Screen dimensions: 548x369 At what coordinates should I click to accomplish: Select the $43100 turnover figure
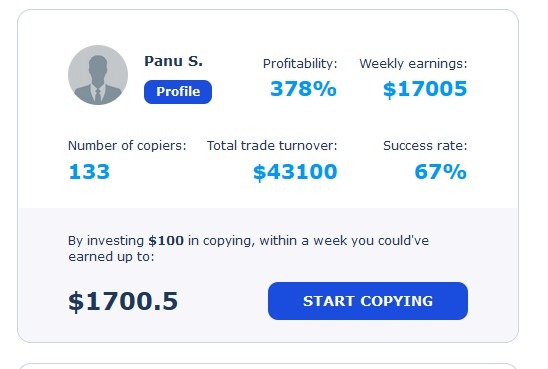tap(295, 172)
